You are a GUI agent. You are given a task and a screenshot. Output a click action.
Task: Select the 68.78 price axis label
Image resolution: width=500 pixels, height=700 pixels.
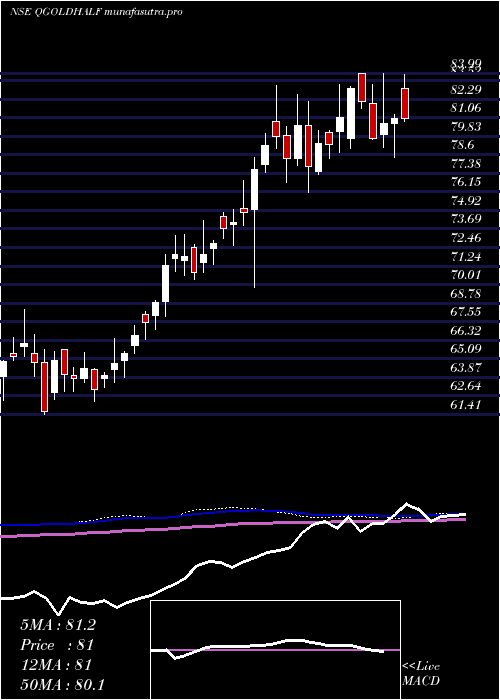point(466,293)
